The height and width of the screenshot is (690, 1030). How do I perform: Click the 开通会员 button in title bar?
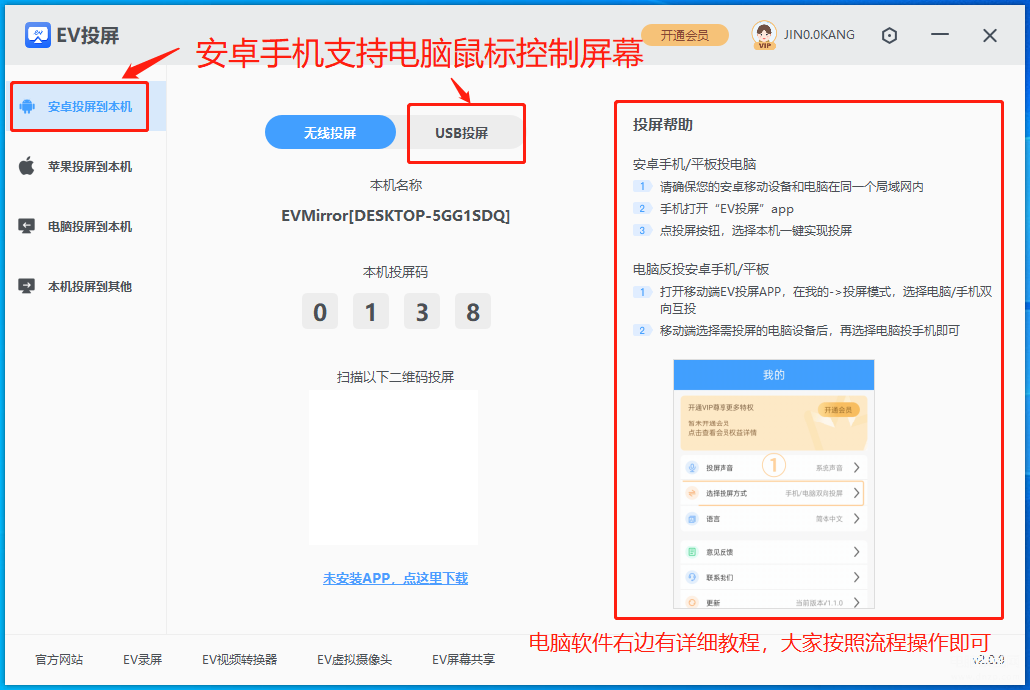click(685, 35)
